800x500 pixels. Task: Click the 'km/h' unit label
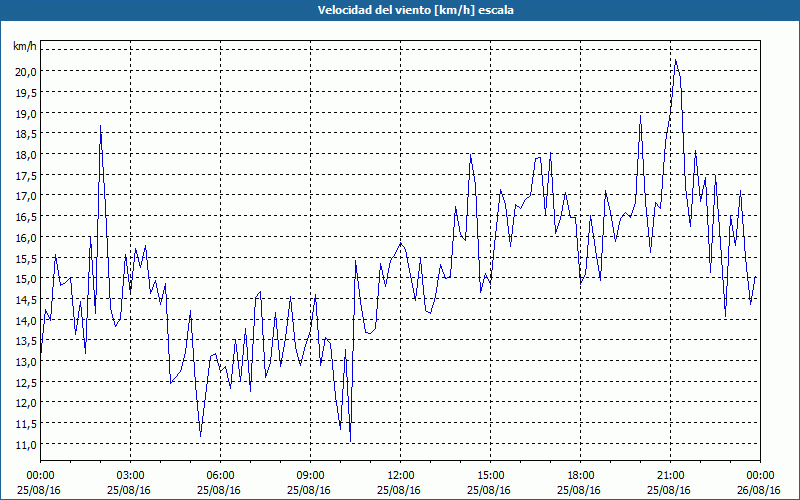pyautogui.click(x=24, y=46)
